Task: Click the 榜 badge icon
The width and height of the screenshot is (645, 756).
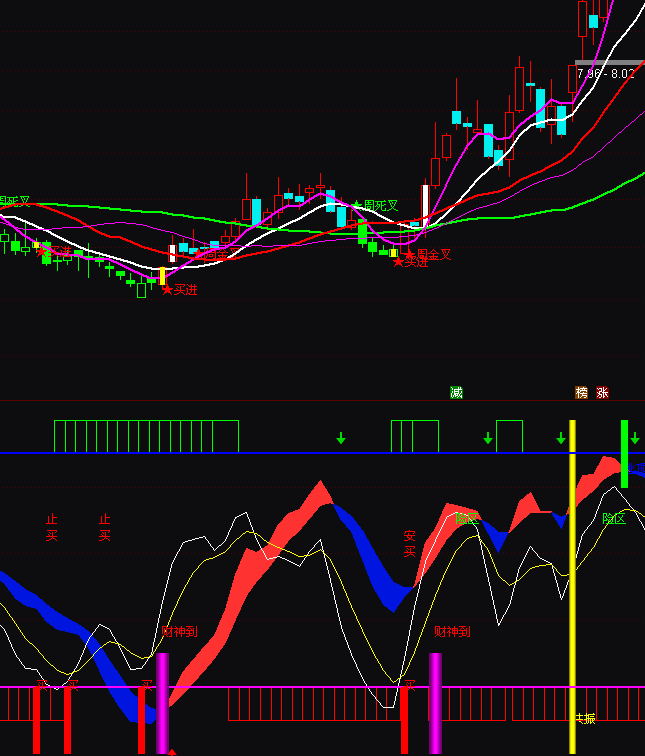Action: point(581,393)
